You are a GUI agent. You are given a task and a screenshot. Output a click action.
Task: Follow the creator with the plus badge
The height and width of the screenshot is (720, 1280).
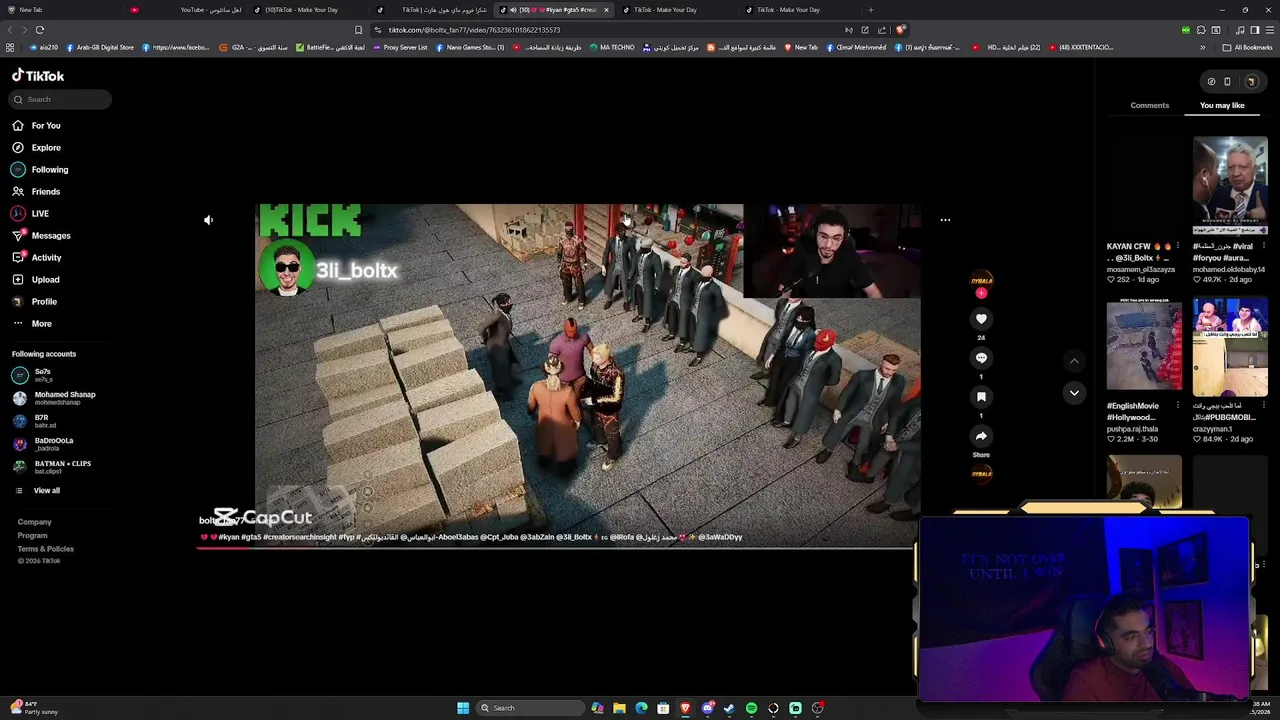[x=981, y=292]
